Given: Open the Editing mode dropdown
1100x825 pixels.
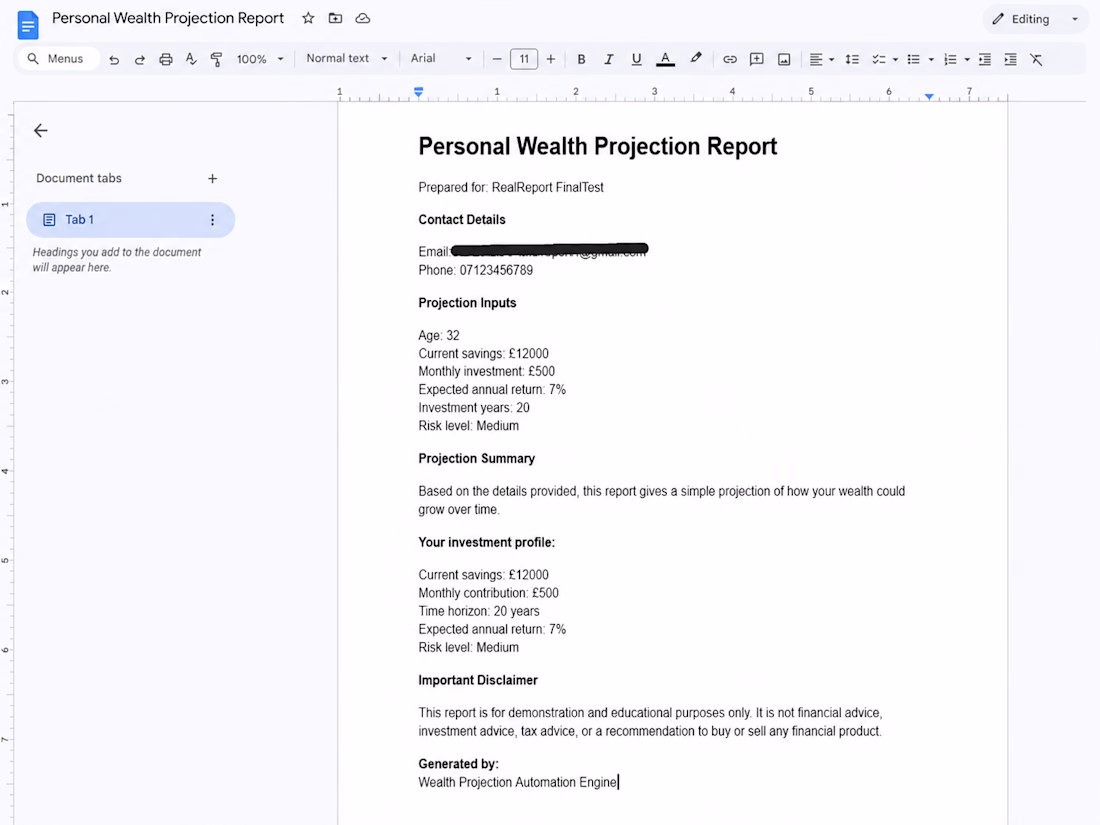Looking at the screenshot, I should pyautogui.click(x=1035, y=19).
